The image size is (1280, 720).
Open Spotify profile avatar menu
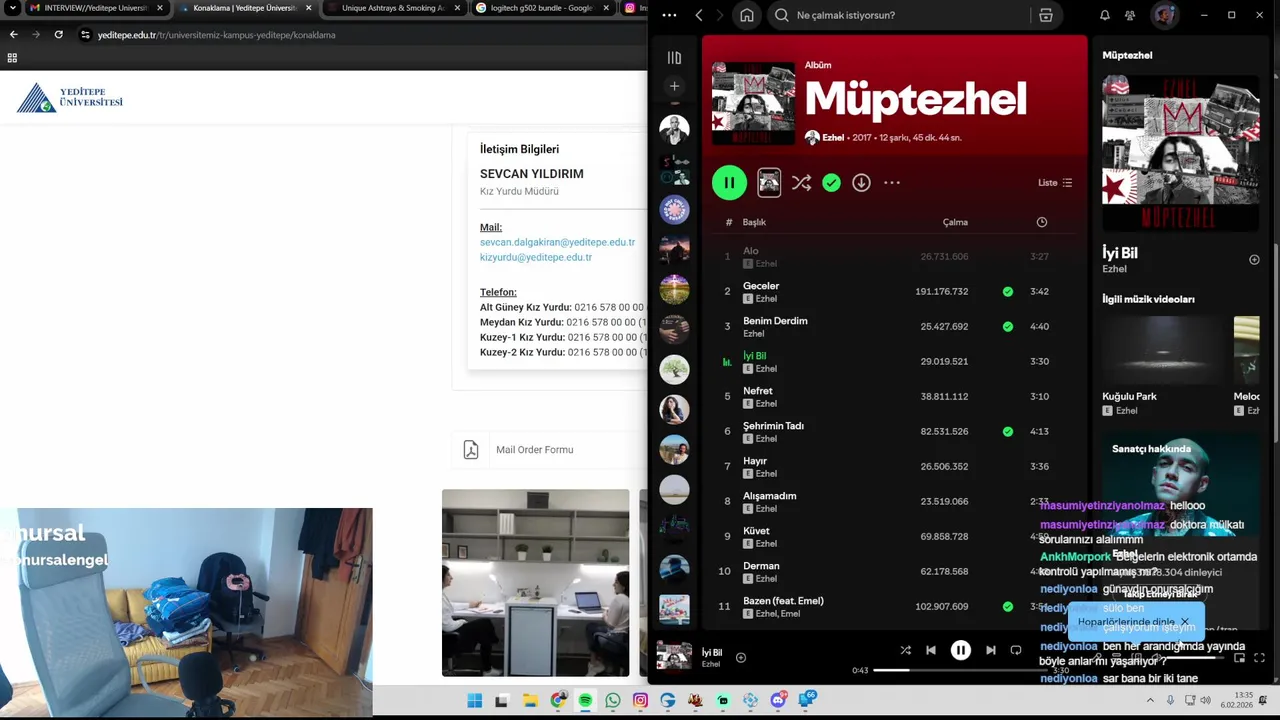point(1164,15)
